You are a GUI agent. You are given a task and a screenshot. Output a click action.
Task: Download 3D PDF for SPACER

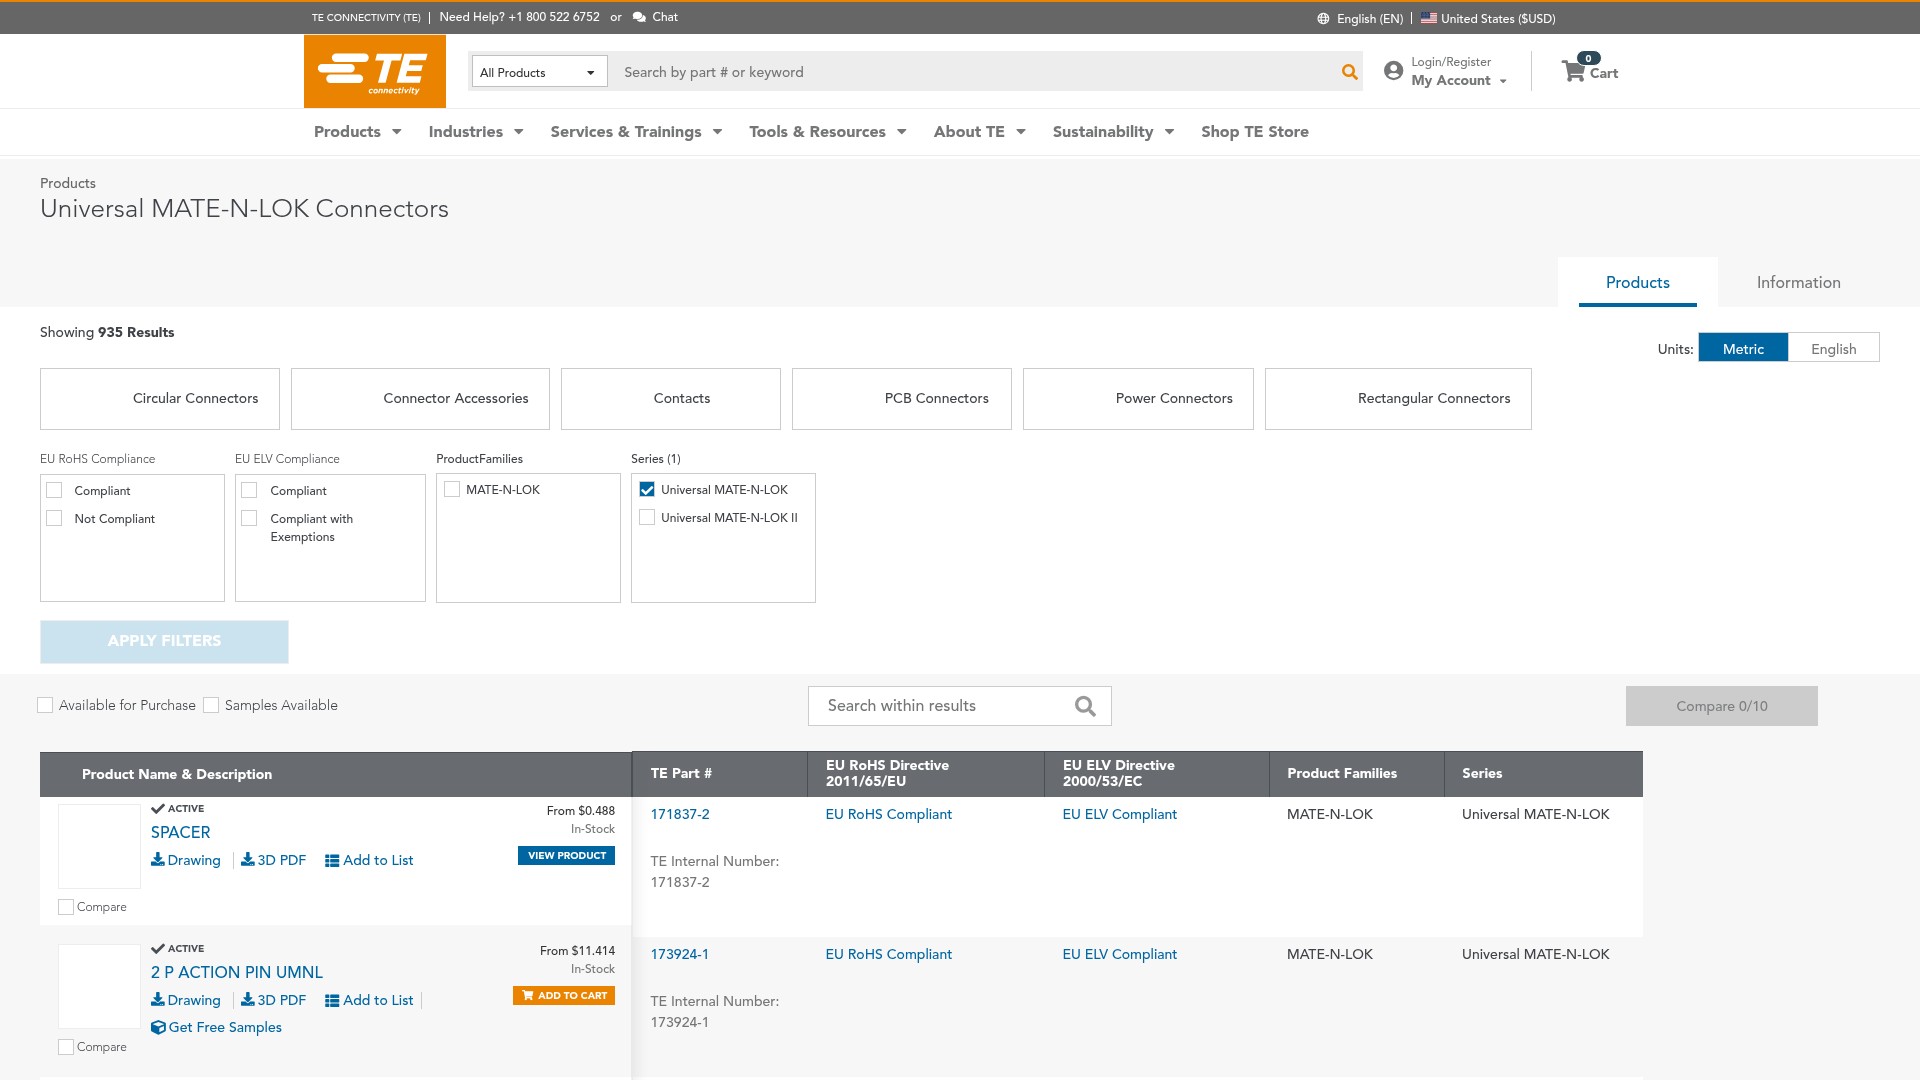point(274,860)
